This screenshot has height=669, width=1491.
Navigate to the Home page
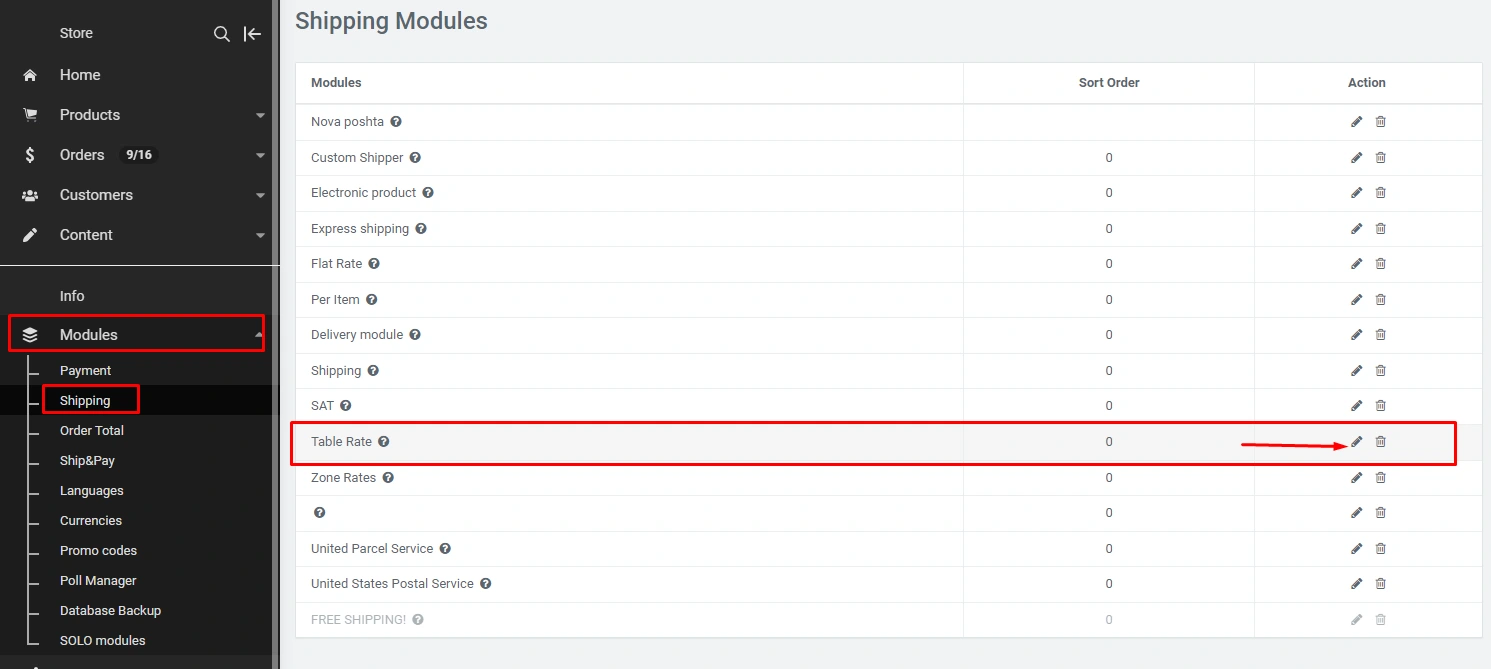(x=80, y=75)
